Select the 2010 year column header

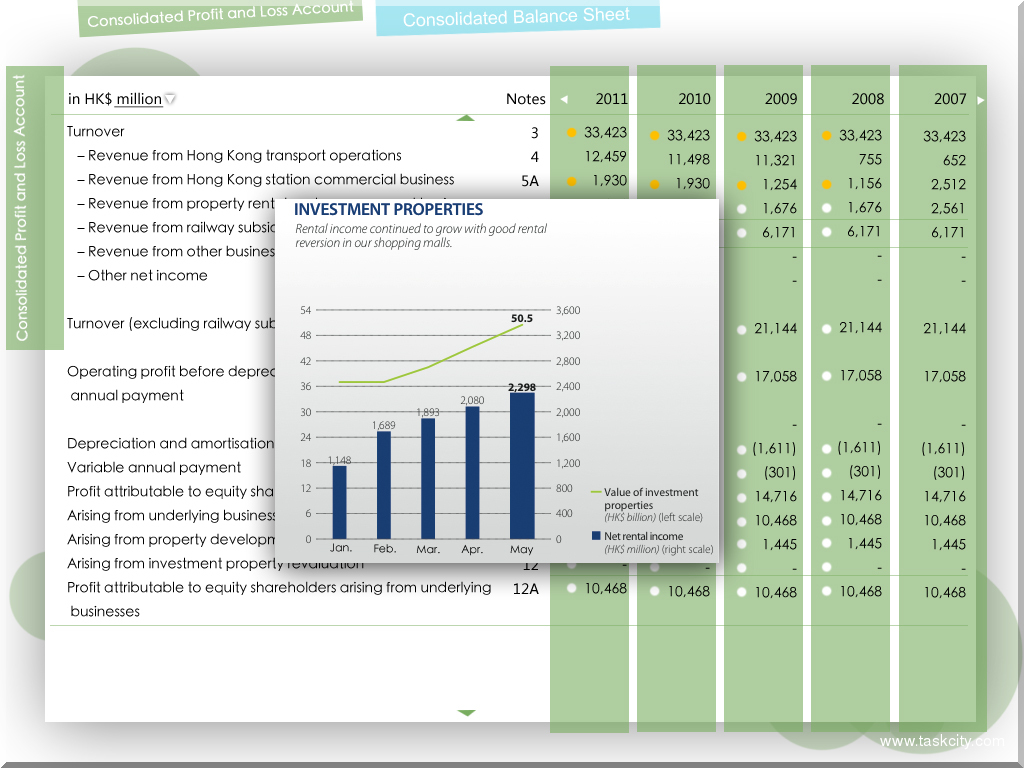[x=694, y=99]
